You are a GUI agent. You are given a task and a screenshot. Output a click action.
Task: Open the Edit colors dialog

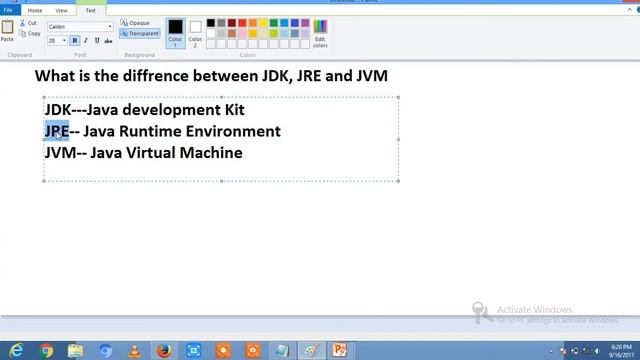point(320,33)
